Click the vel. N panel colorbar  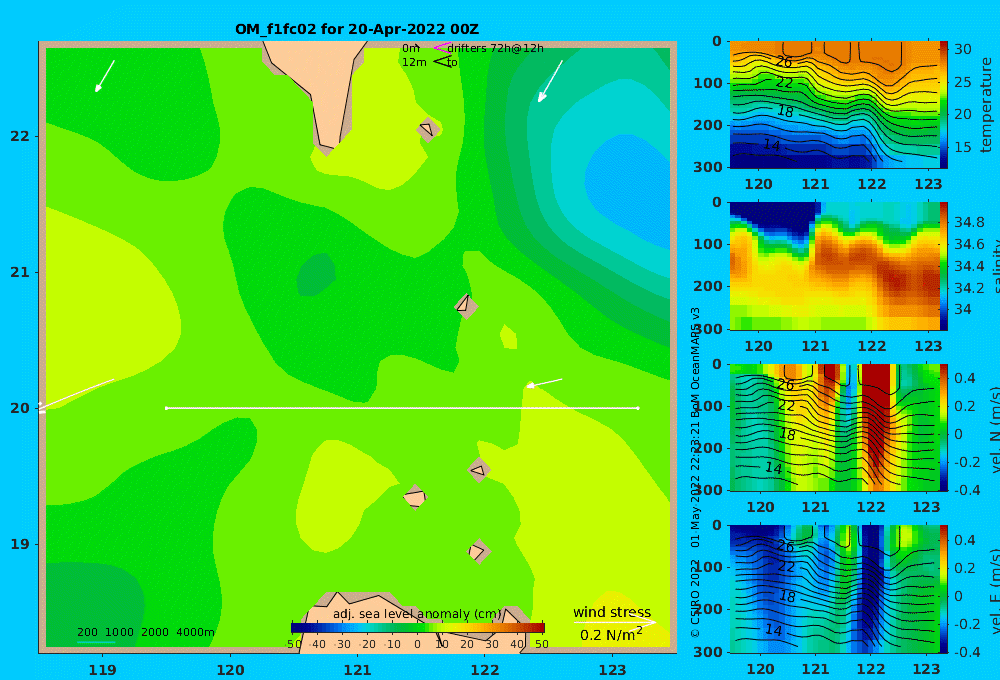943,428
